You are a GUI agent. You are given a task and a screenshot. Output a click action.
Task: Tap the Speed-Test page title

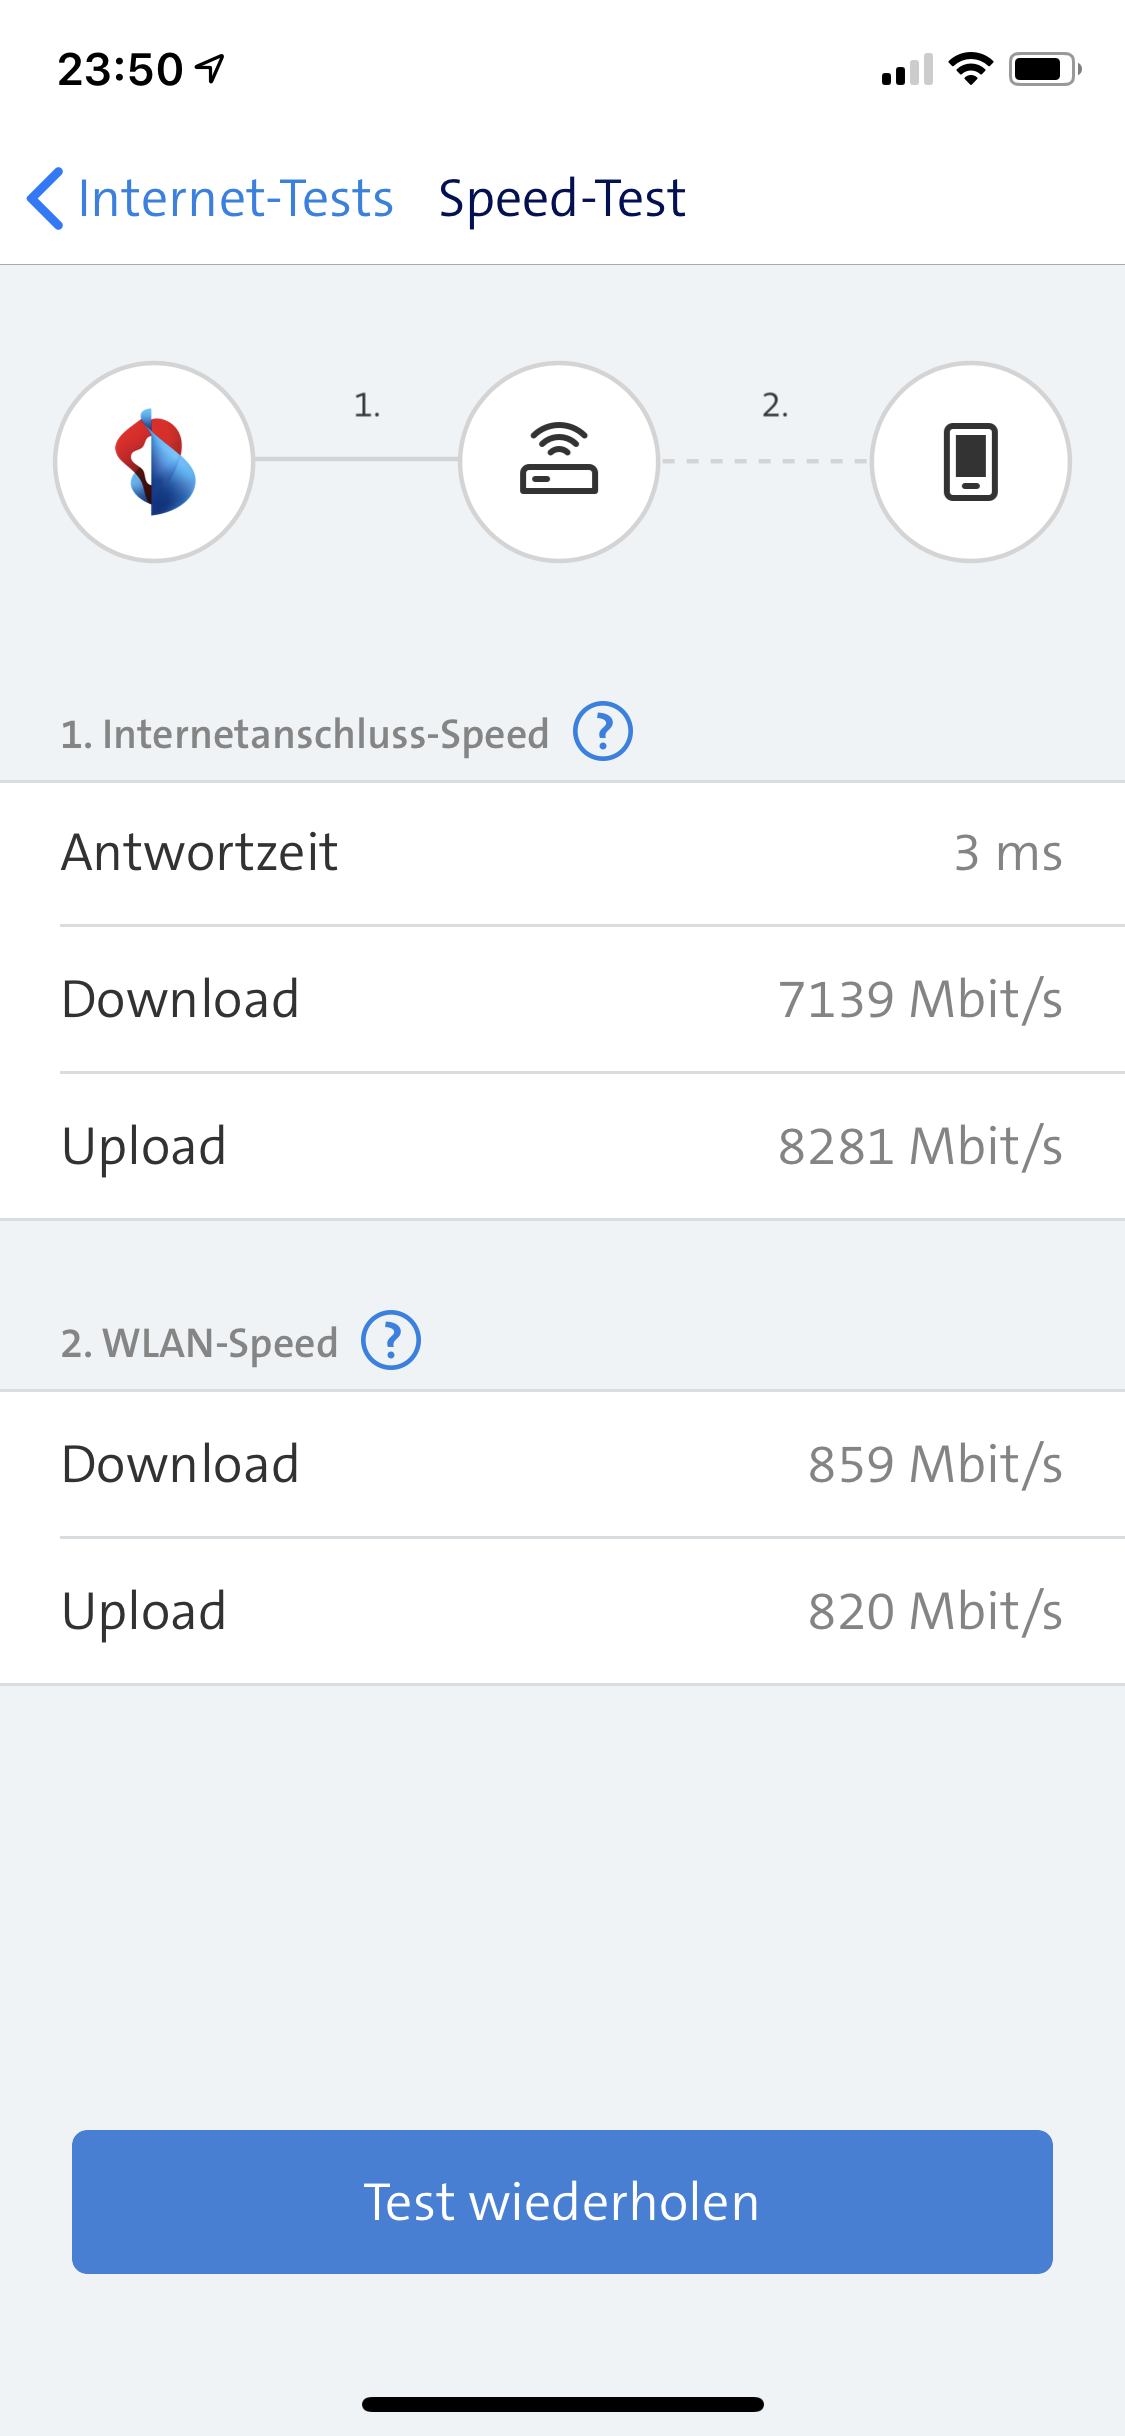tap(562, 198)
